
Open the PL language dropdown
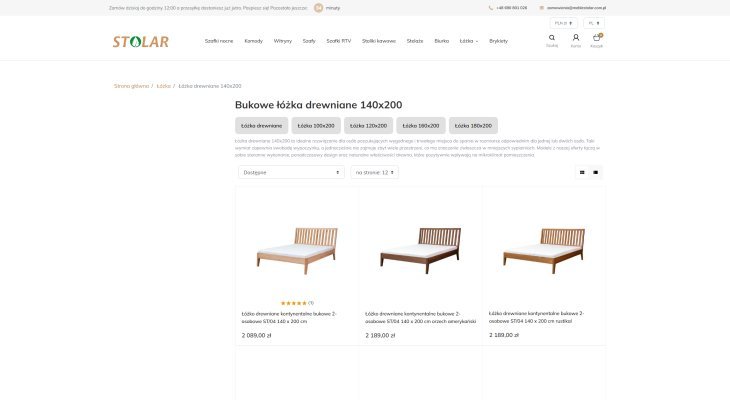593,22
